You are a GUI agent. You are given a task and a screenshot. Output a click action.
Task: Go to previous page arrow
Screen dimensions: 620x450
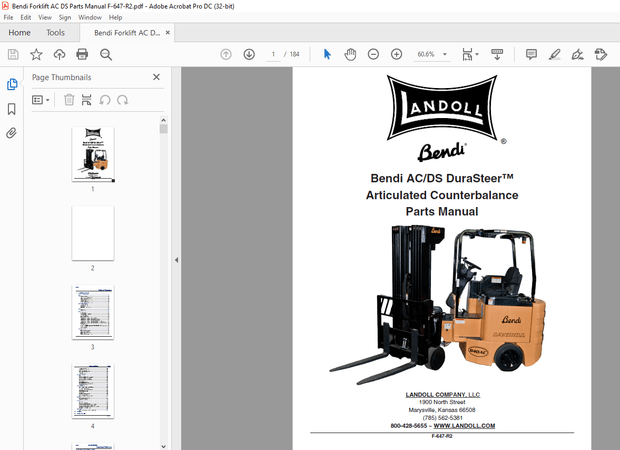click(x=226, y=54)
